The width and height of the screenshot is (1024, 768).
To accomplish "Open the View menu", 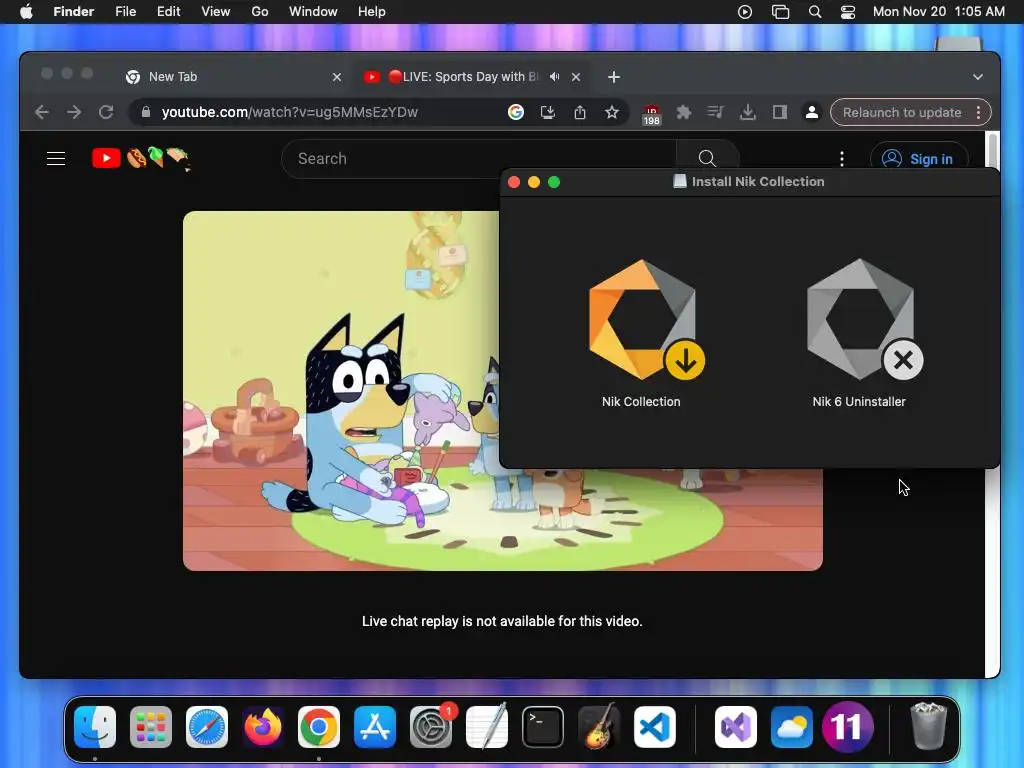I will 216,12.
